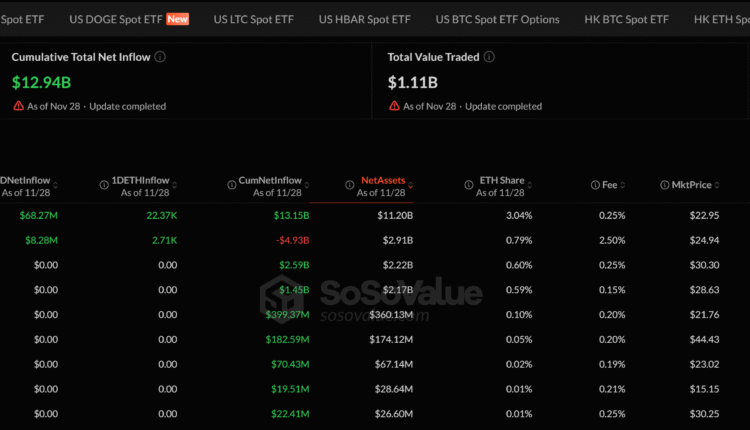
Task: Sort table by ETH Share column
Action: (x=528, y=185)
